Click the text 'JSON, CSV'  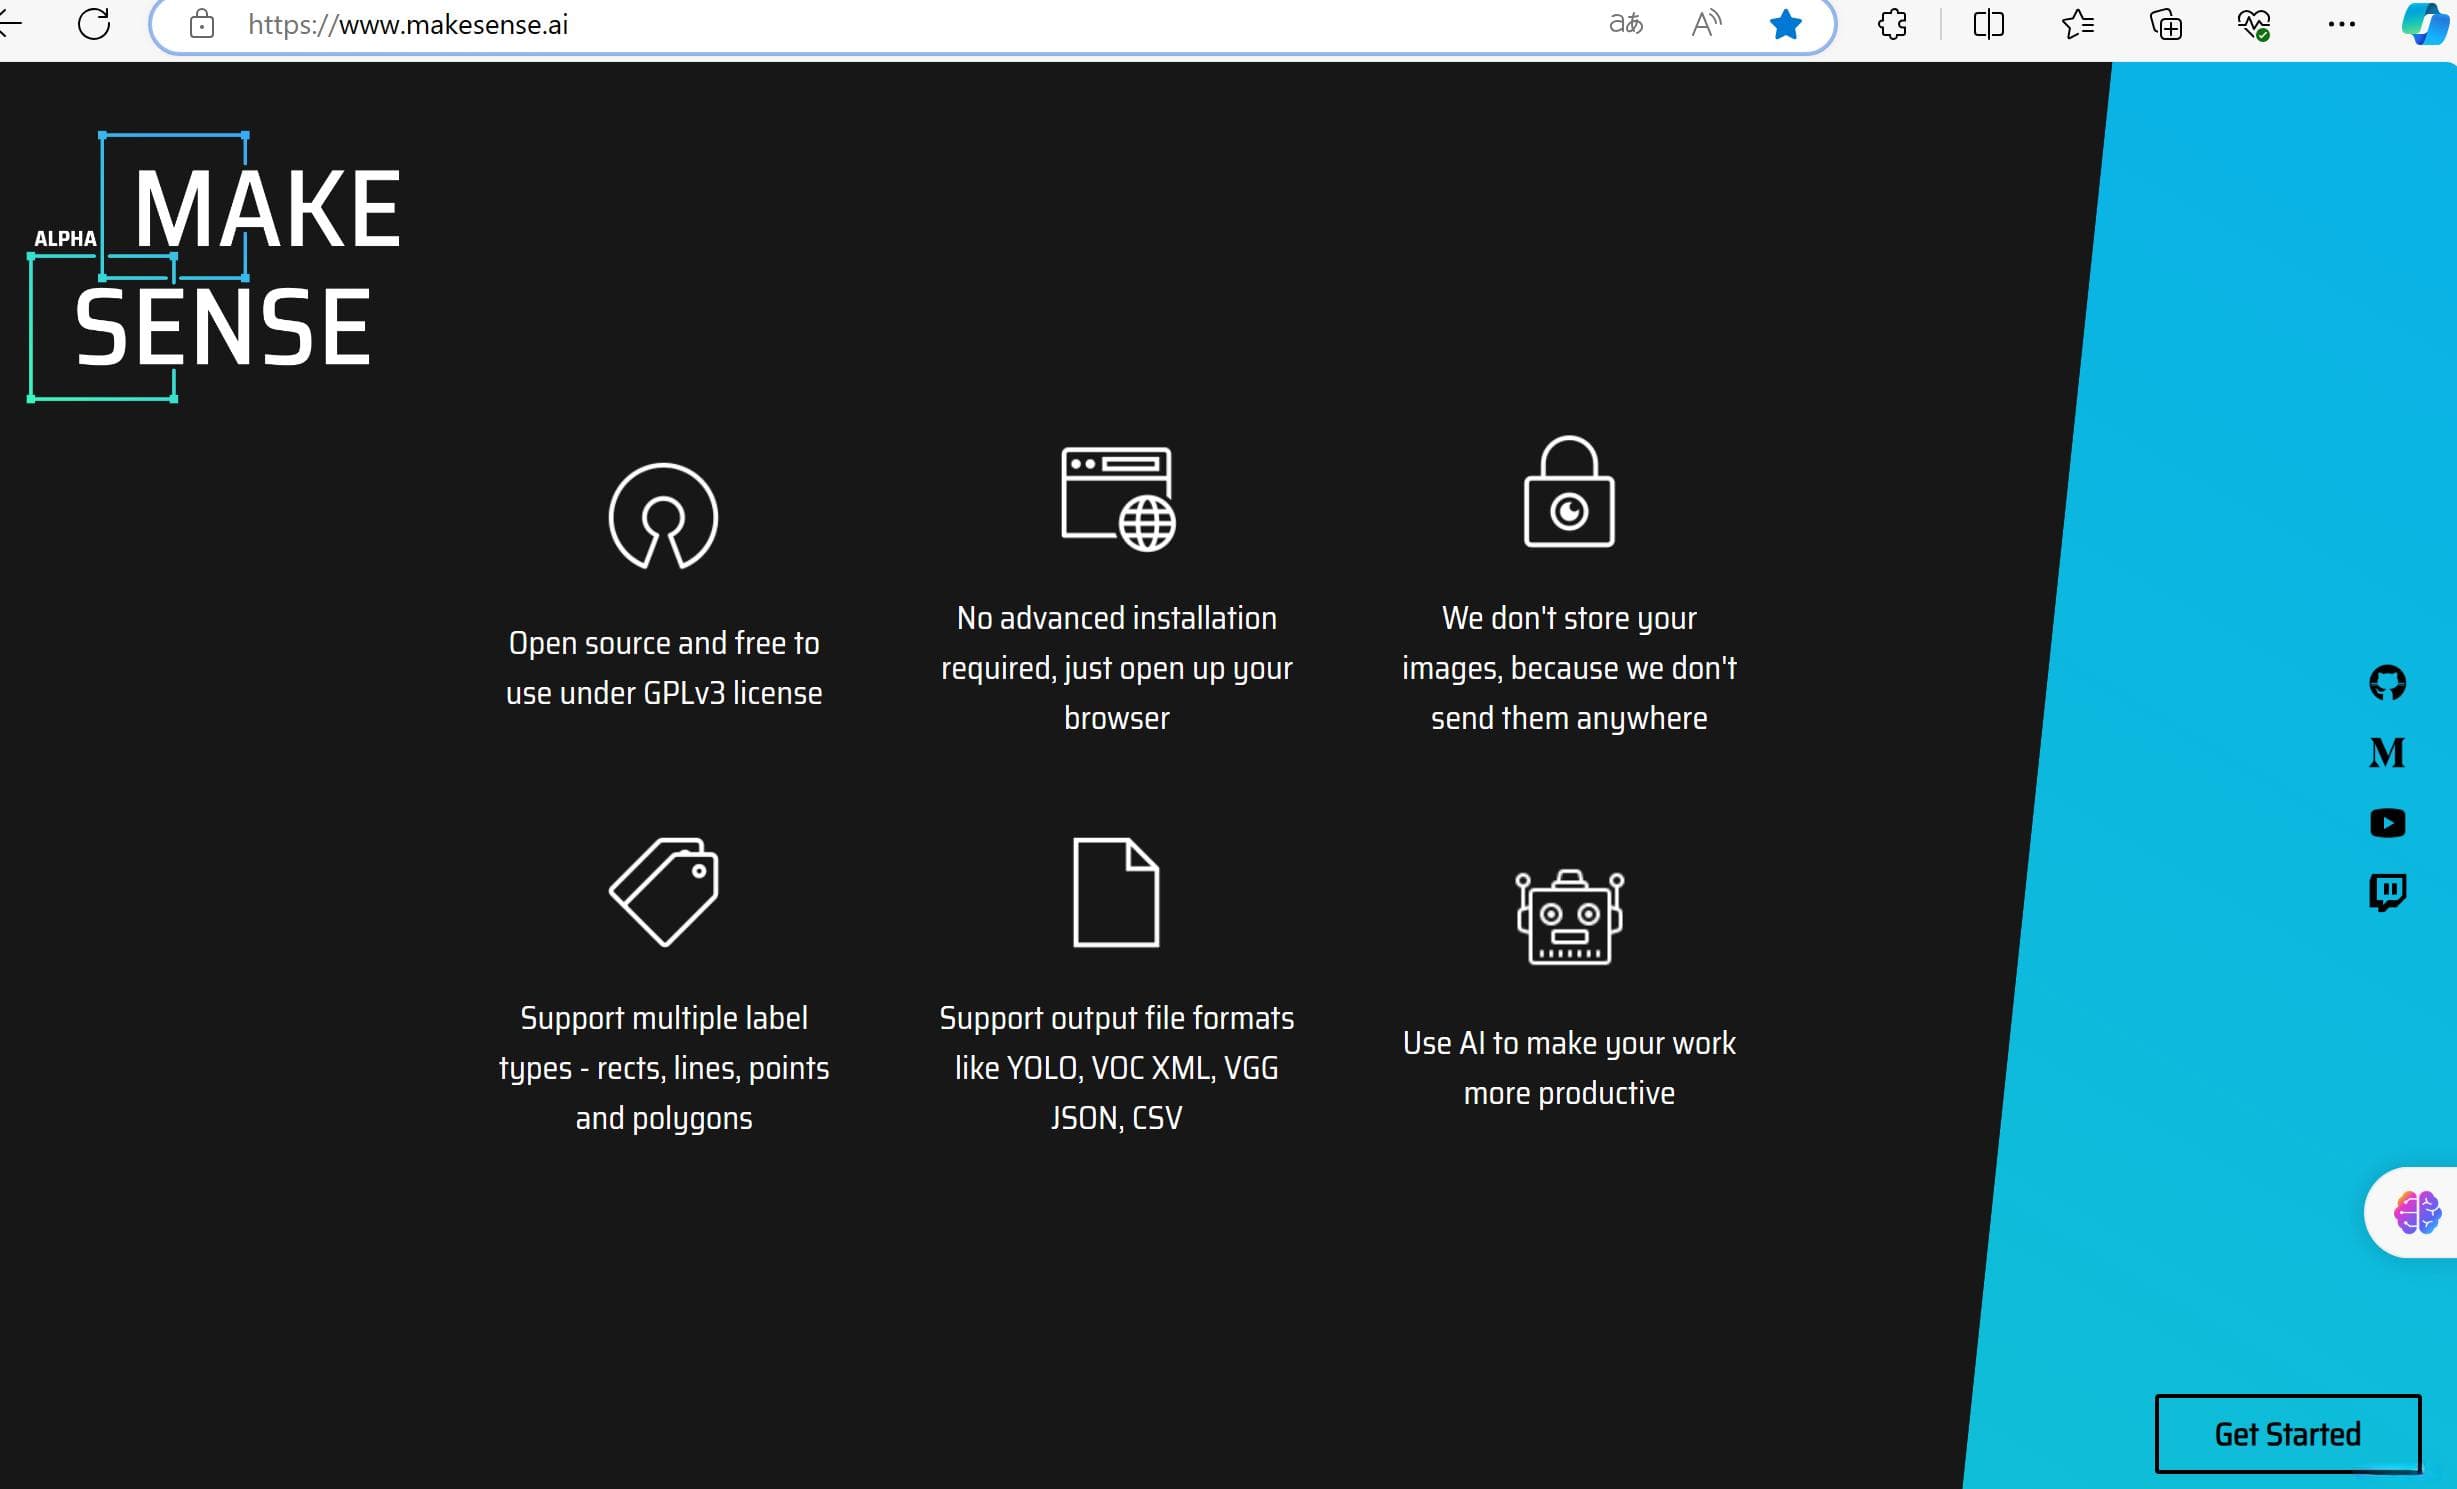click(1116, 1117)
